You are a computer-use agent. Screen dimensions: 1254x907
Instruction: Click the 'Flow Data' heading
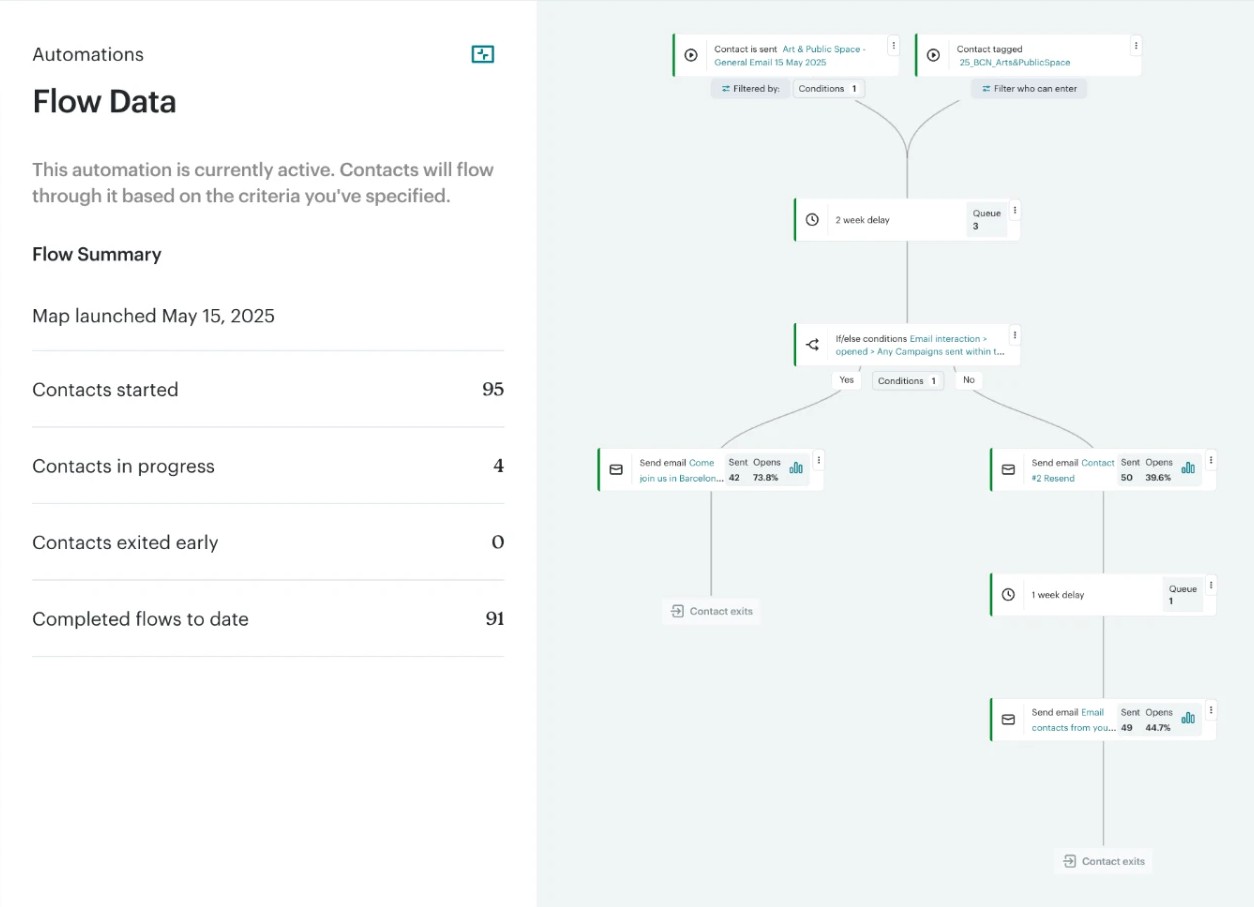(104, 102)
